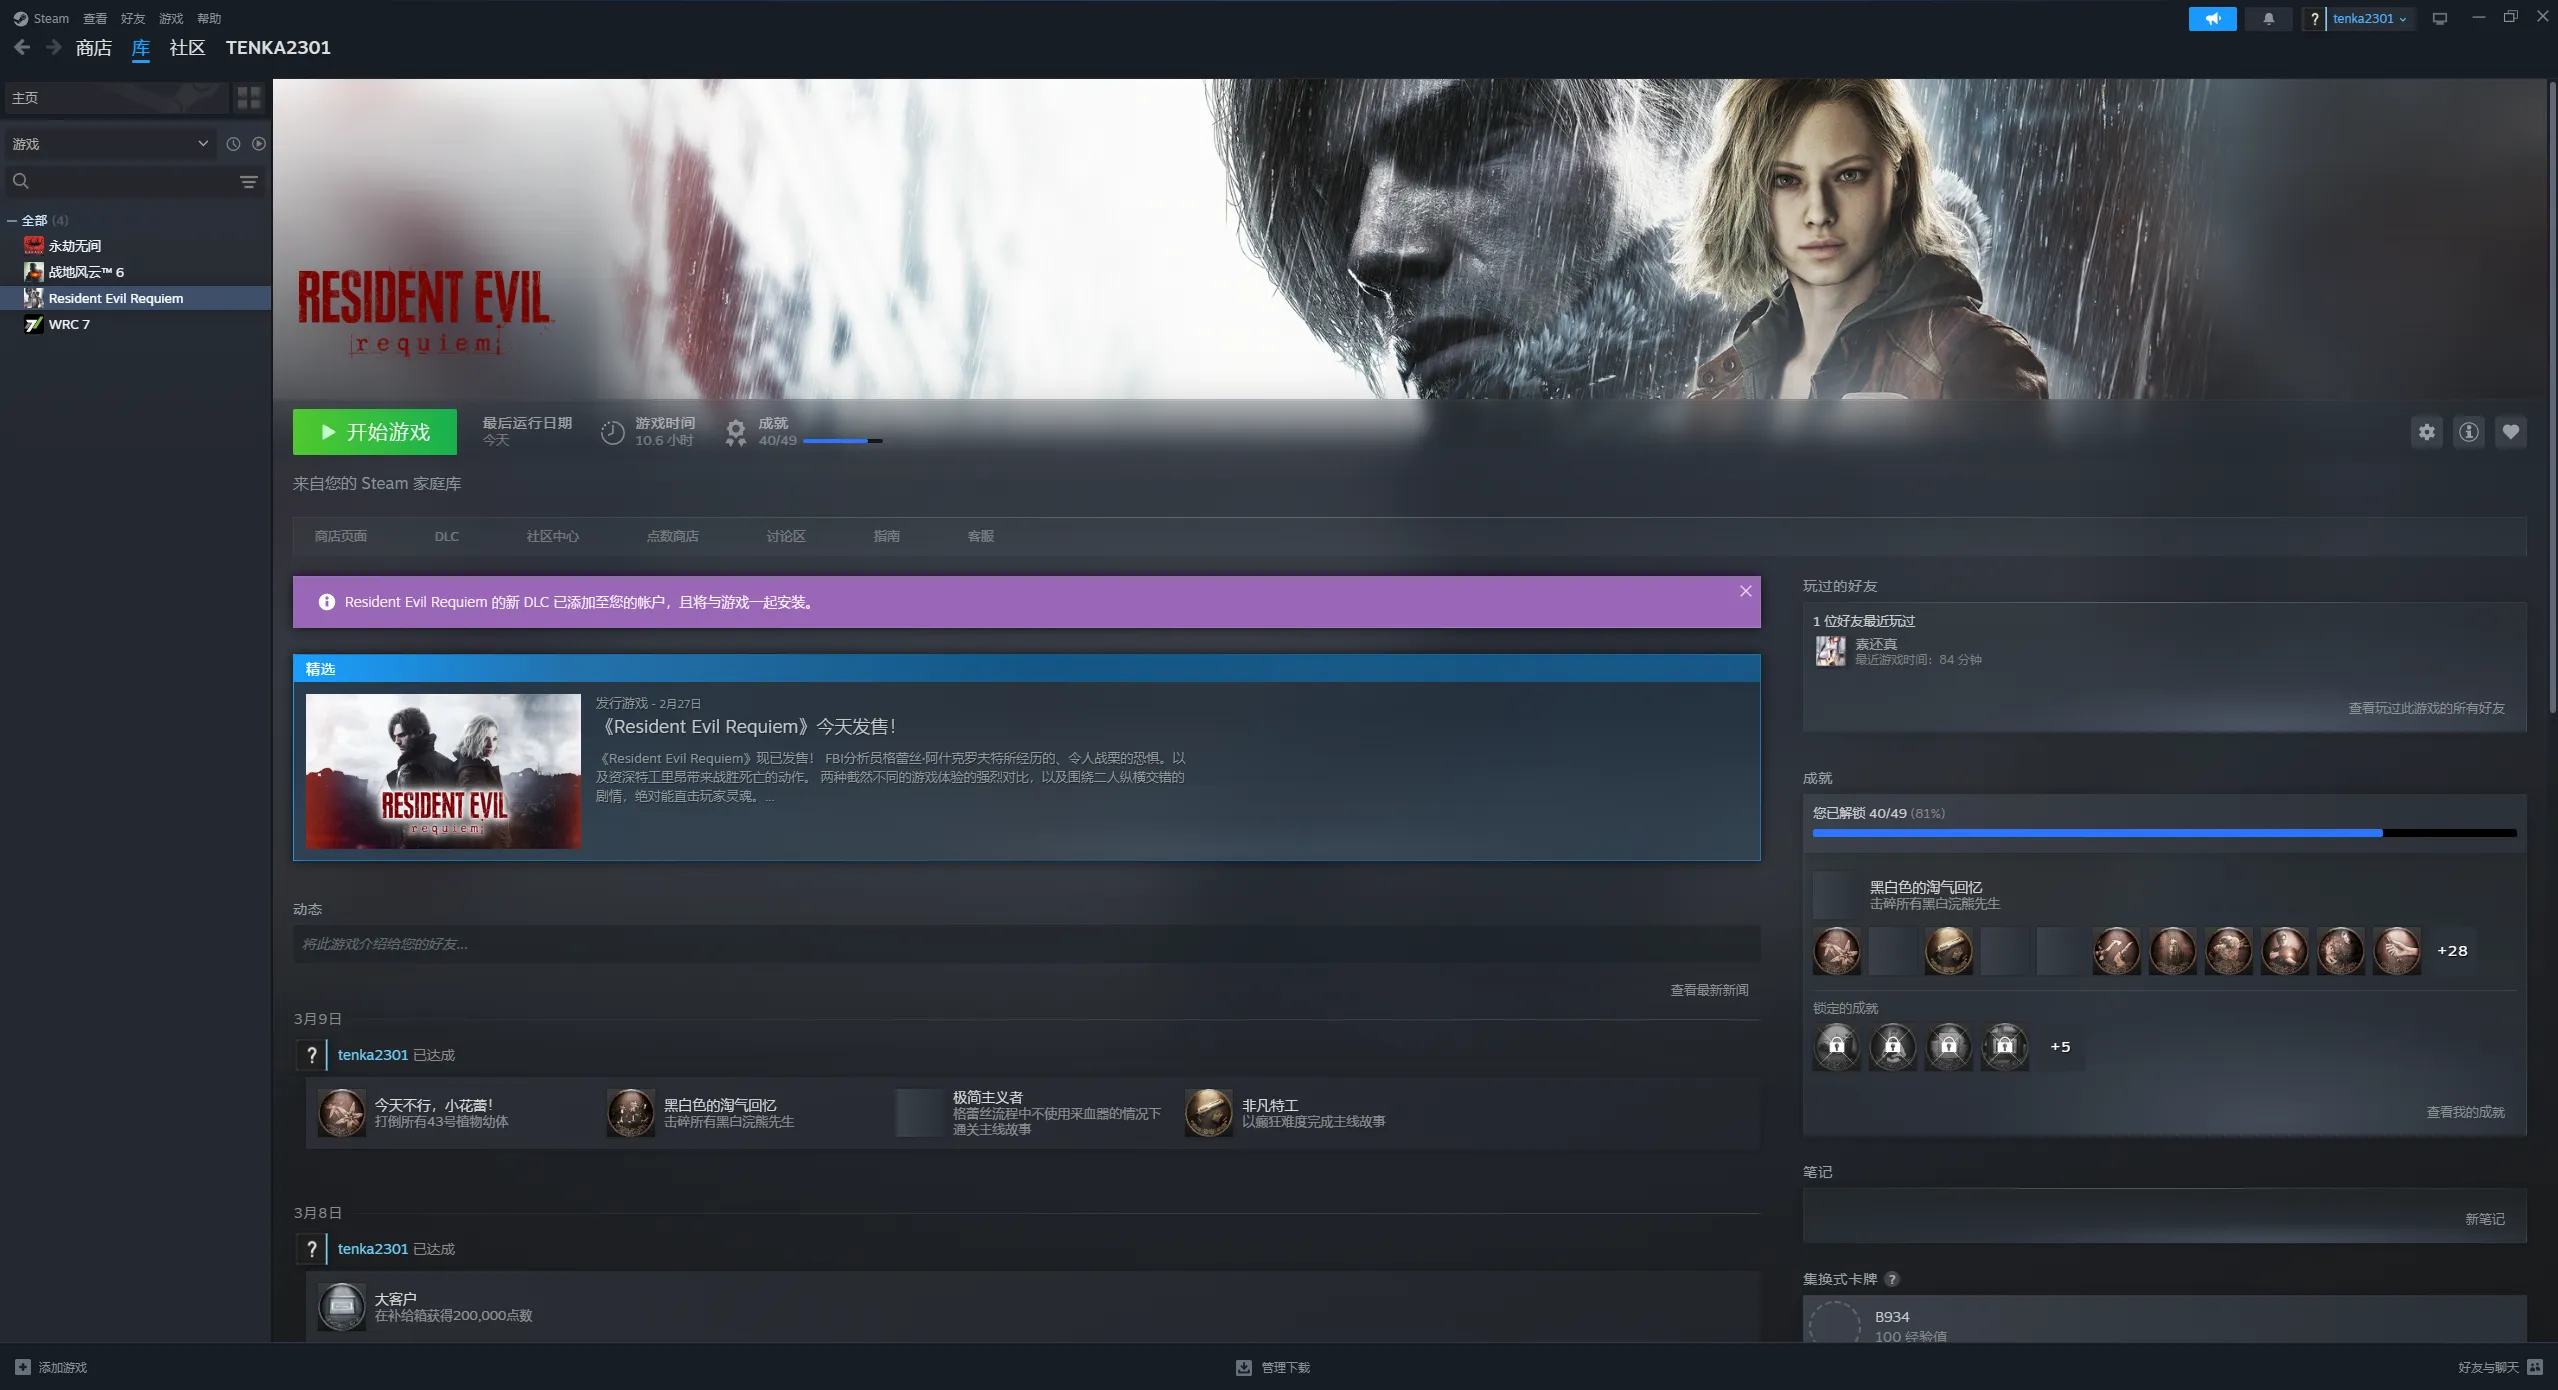The height and width of the screenshot is (1390, 2558).
Task: Expand the 游戏 library filter dropdown
Action: tap(110, 144)
